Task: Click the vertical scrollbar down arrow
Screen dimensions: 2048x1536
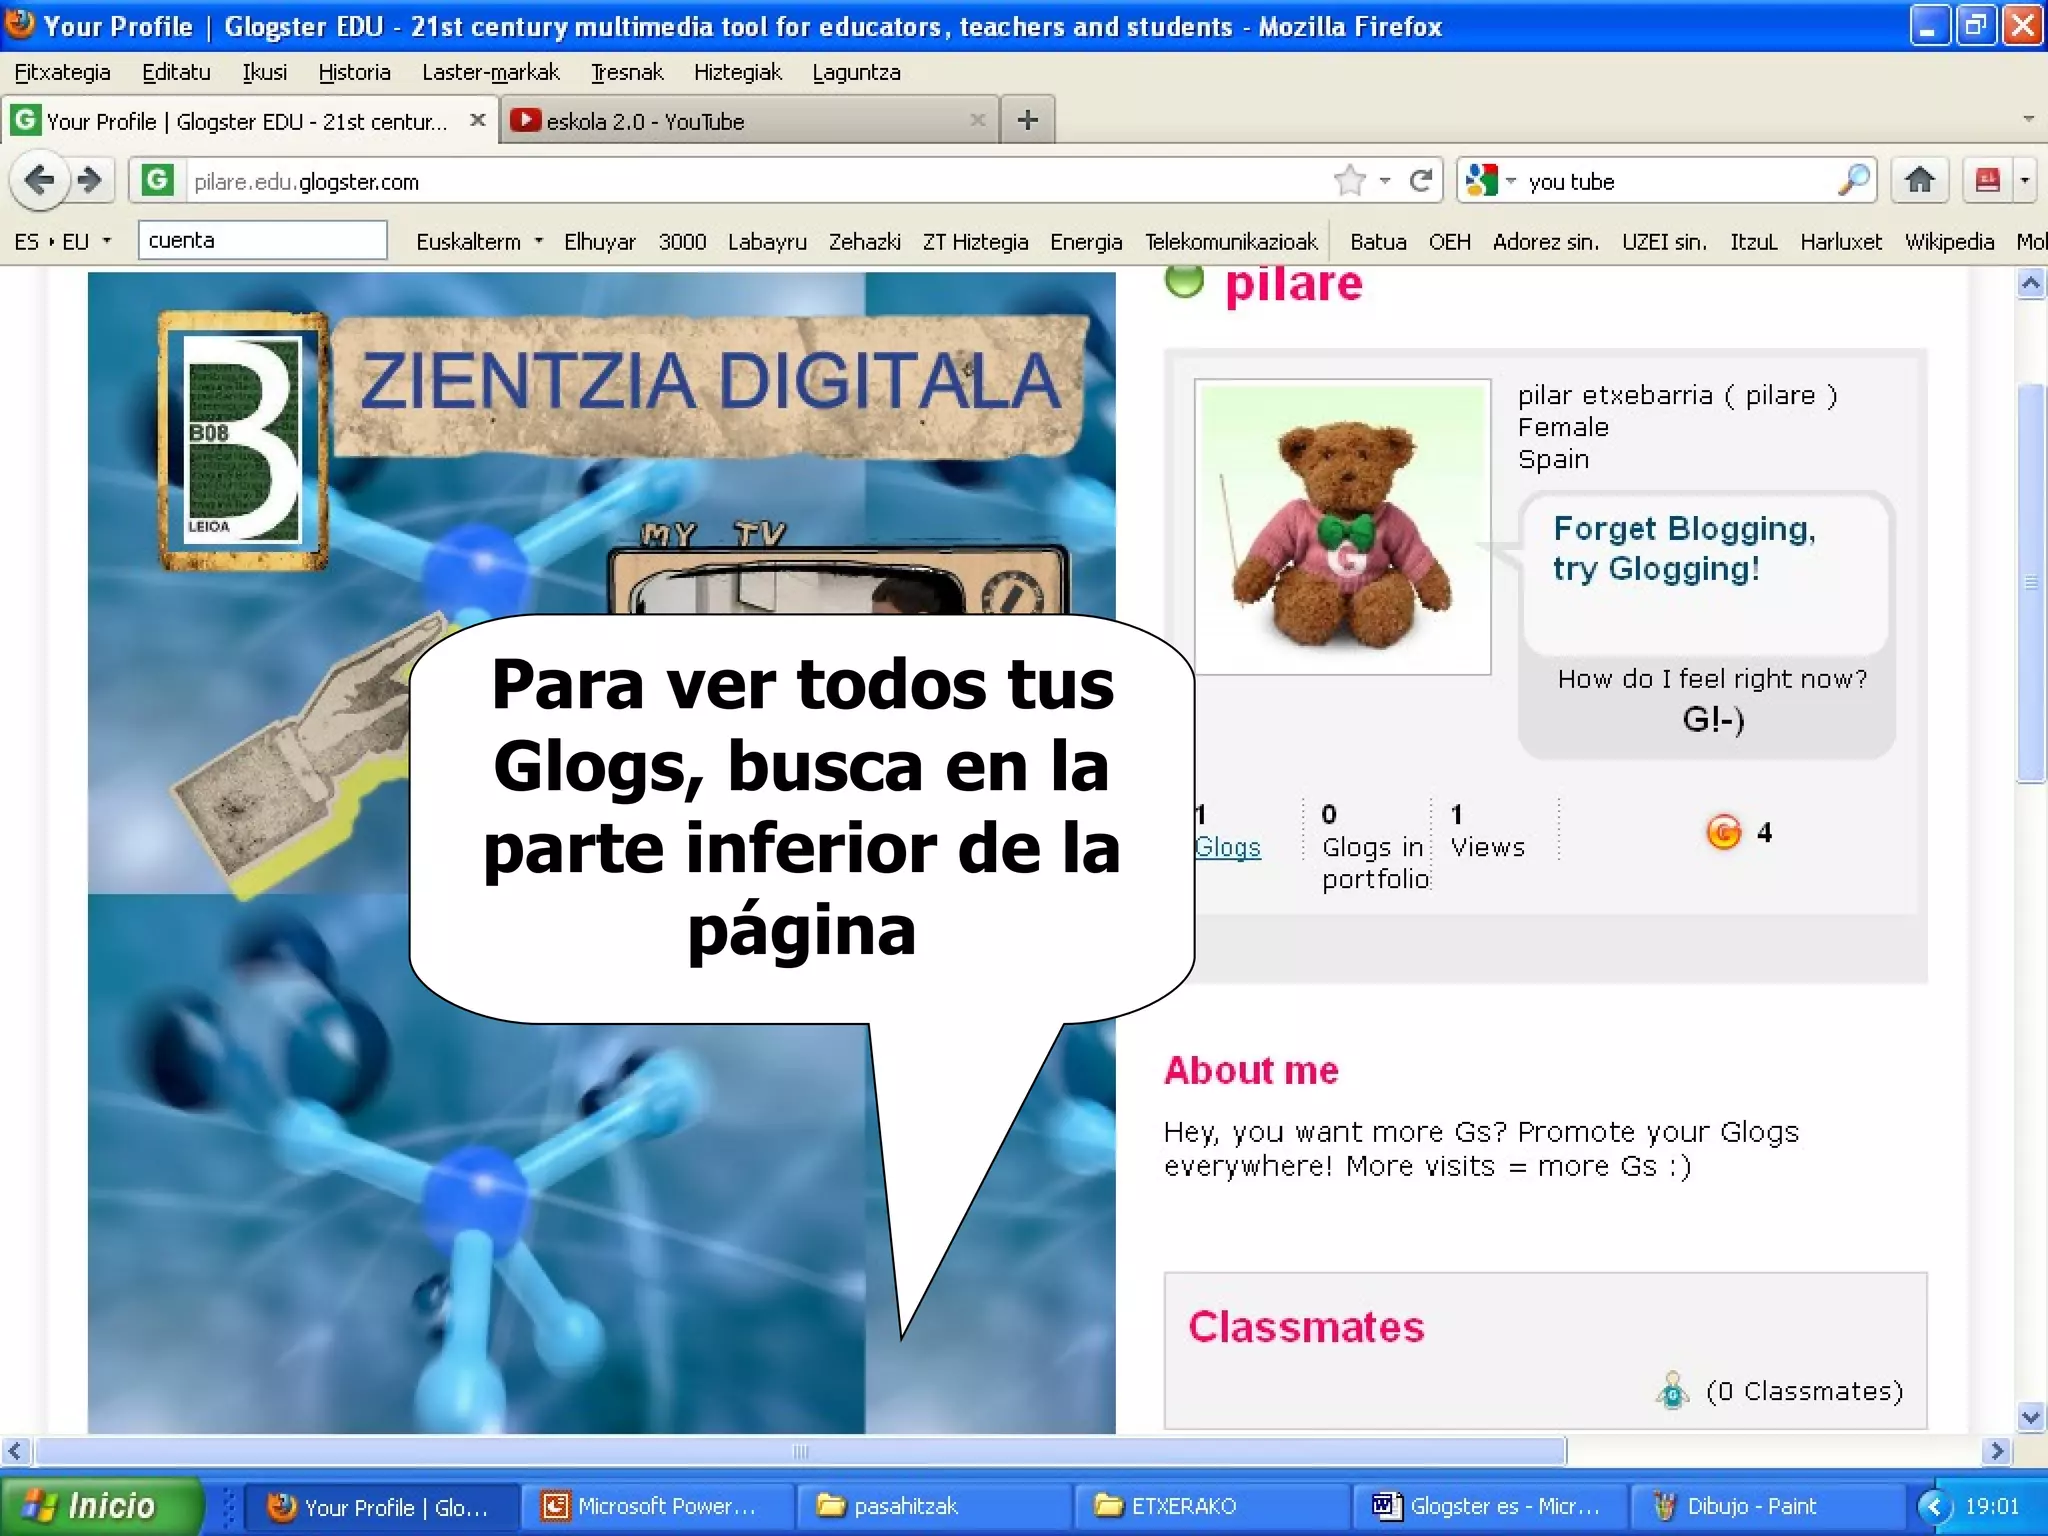Action: coord(2030,1416)
